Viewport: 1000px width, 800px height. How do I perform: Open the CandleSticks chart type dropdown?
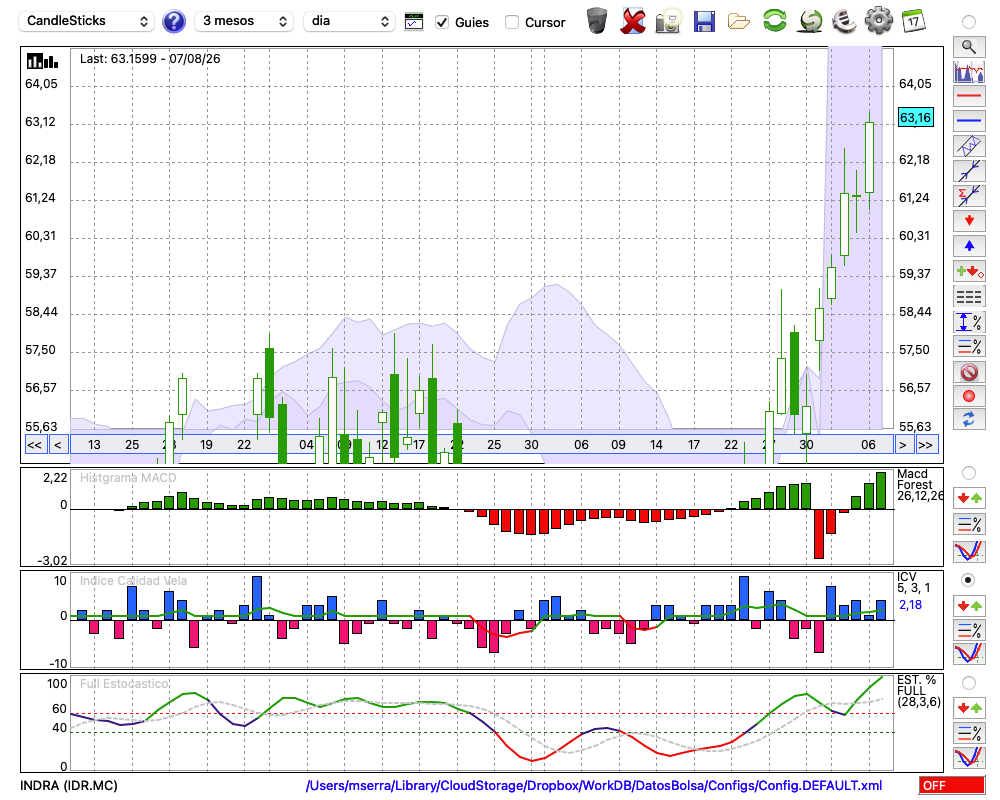tap(86, 21)
